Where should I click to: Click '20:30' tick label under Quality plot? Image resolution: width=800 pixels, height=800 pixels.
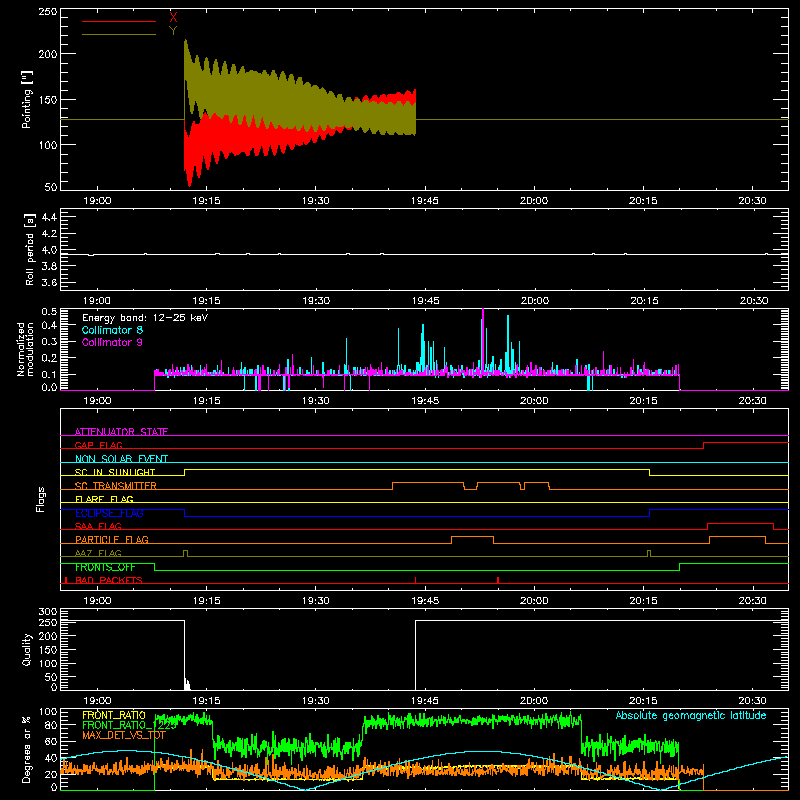tap(753, 701)
